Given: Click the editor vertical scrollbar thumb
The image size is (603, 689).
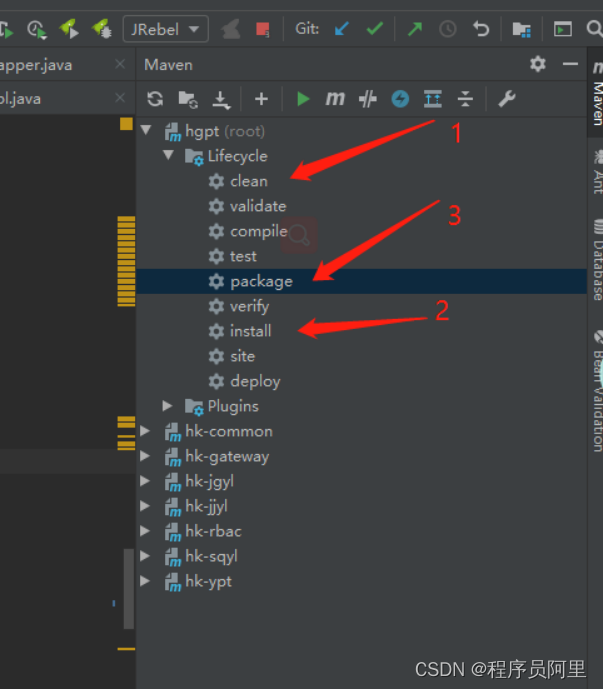Looking at the screenshot, I should click(x=129, y=589).
